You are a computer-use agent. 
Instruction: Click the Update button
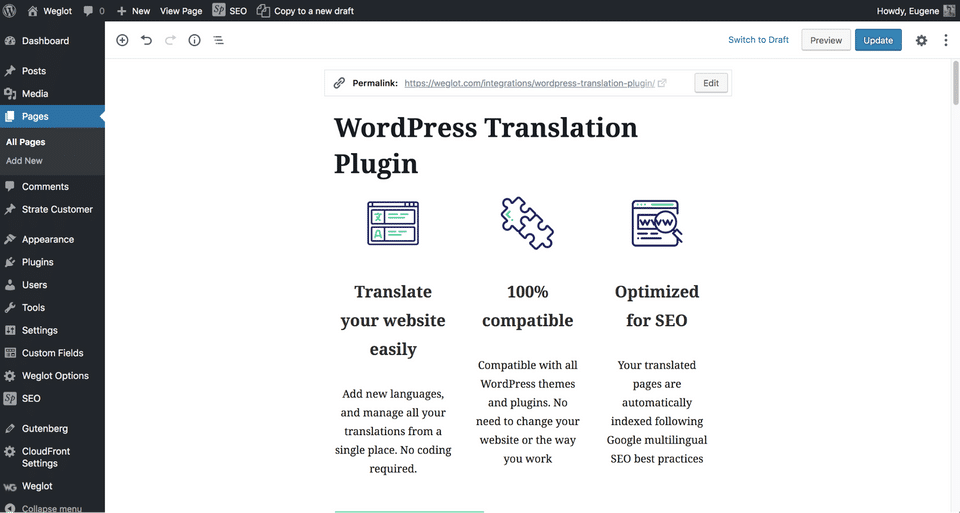[x=878, y=40]
